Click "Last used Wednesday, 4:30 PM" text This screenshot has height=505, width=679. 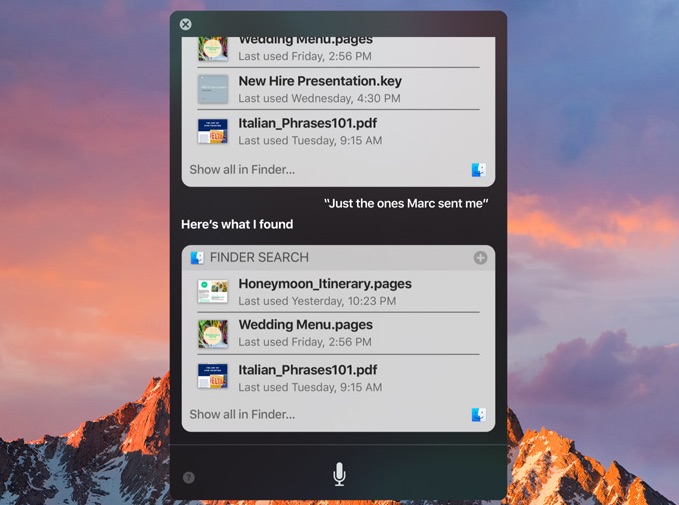[319, 98]
